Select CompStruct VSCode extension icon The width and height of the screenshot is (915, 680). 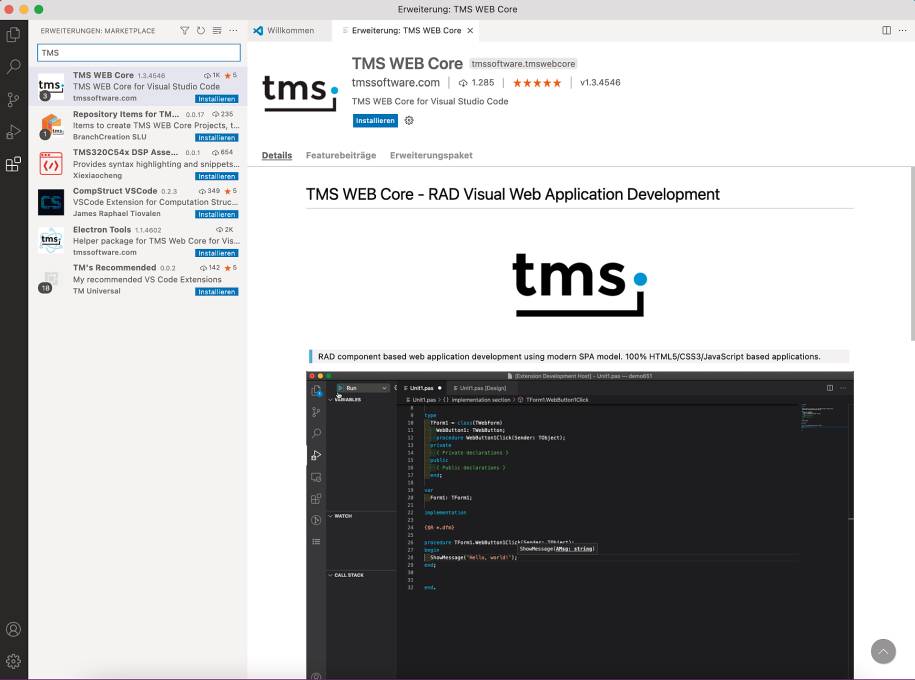pyautogui.click(x=51, y=203)
